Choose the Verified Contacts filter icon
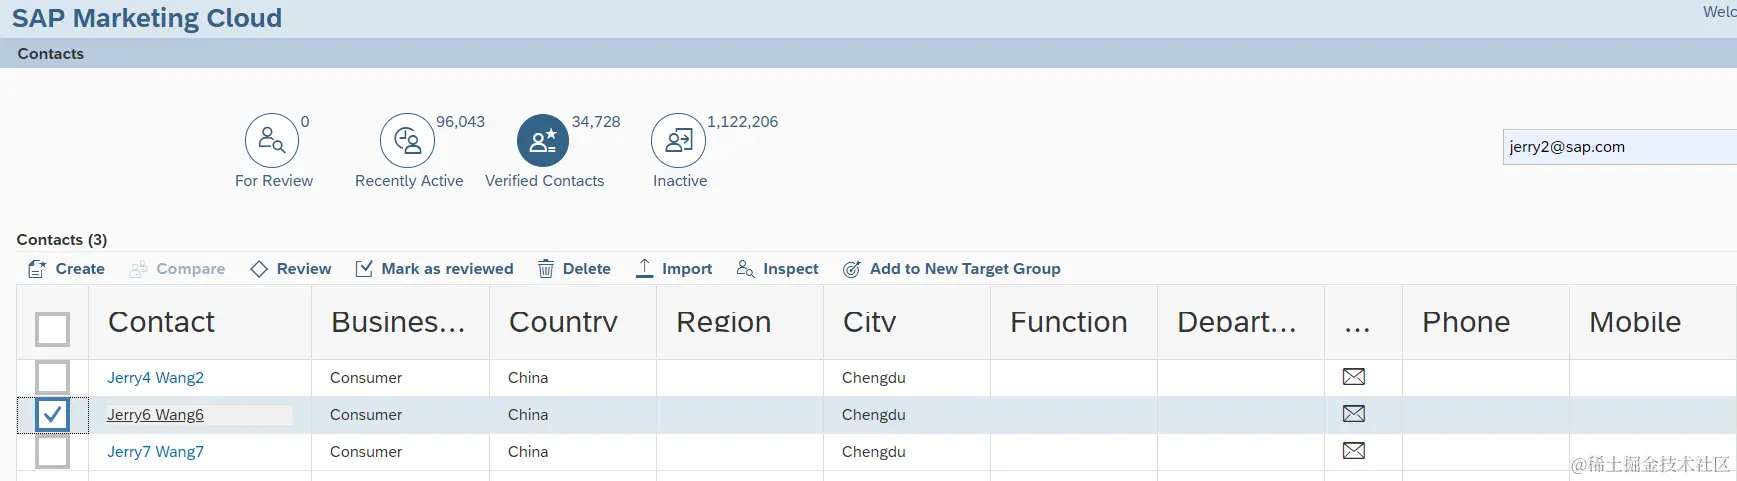Viewport: 1737px width, 481px height. pos(543,141)
